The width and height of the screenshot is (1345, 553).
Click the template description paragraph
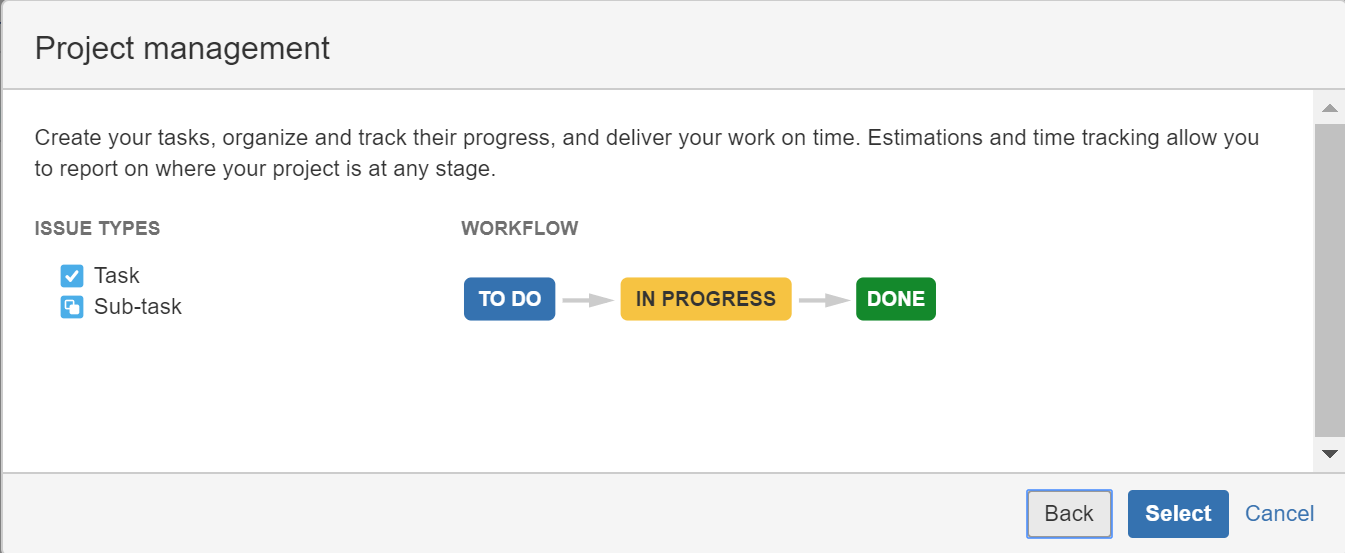coord(647,153)
